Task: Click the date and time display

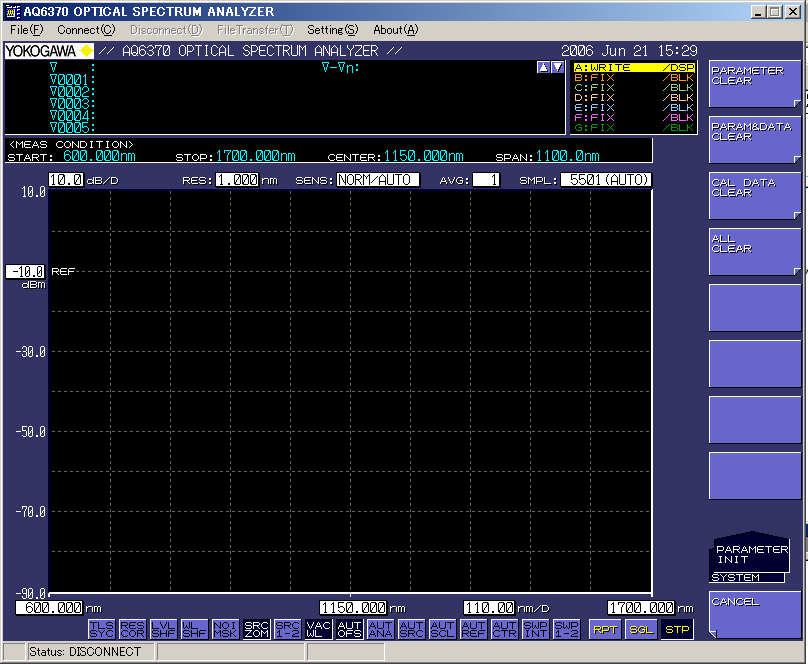Action: point(629,51)
